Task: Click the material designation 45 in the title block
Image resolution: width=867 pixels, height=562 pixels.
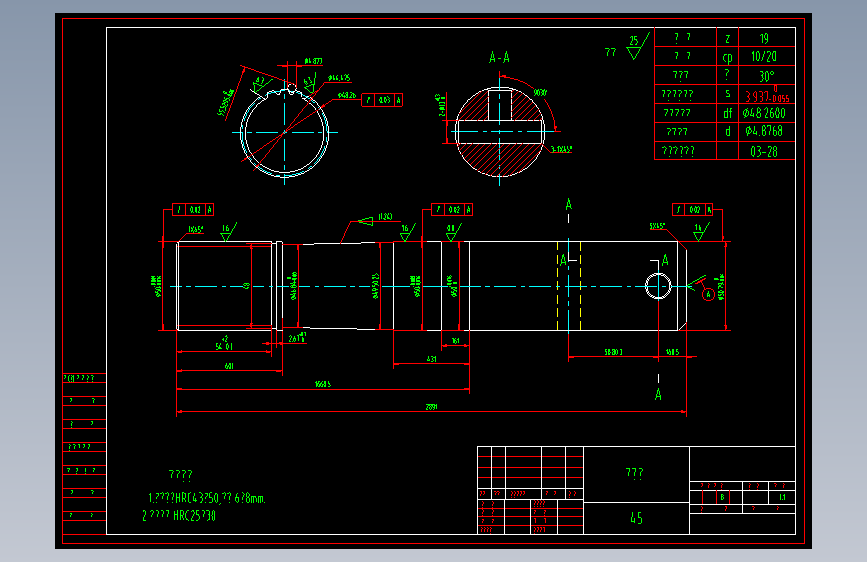Action: pyautogui.click(x=636, y=518)
